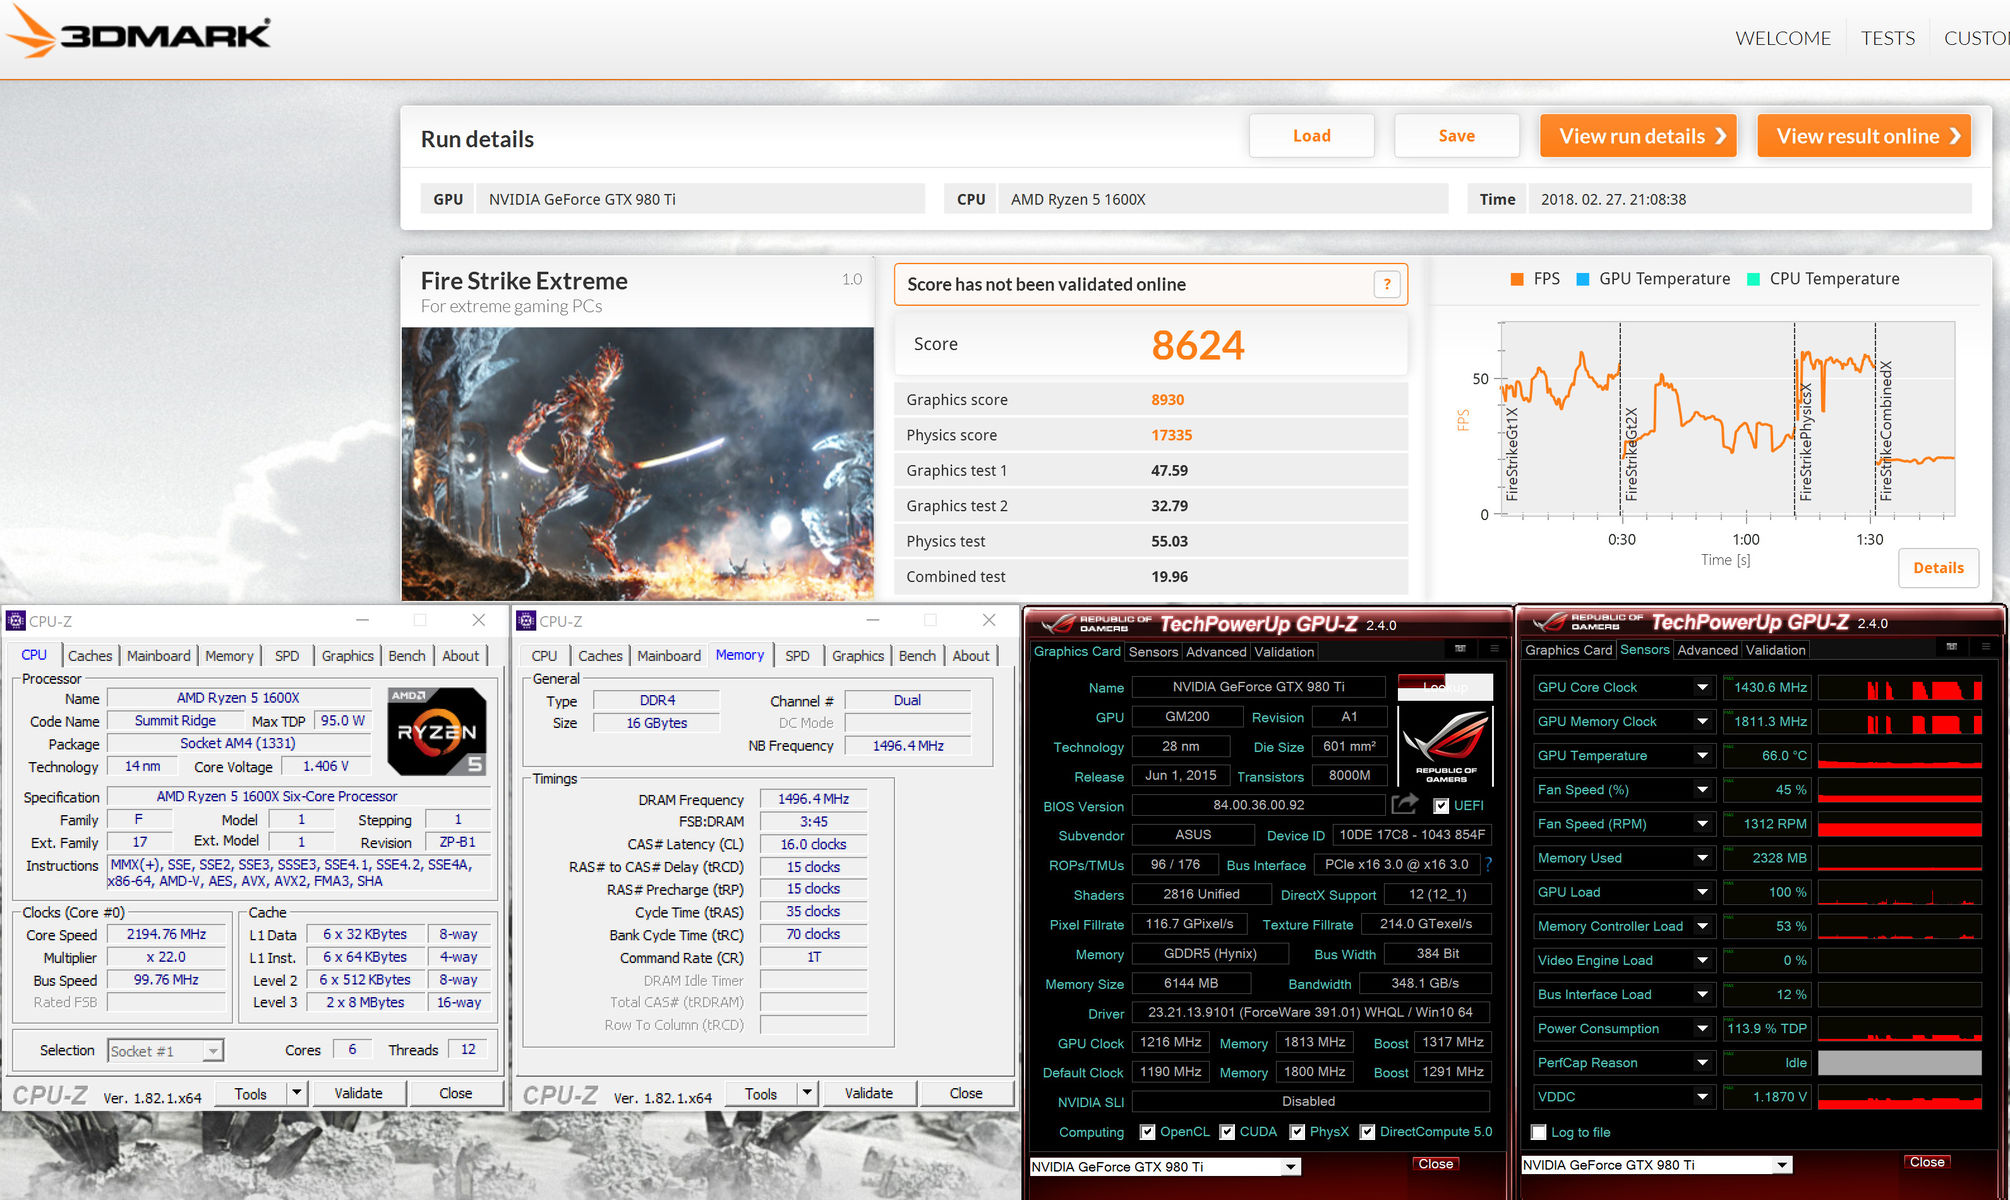Viewport: 2010px width, 1200px height.
Task: Click Close button in Sensors GPU-Z
Action: point(1927,1162)
